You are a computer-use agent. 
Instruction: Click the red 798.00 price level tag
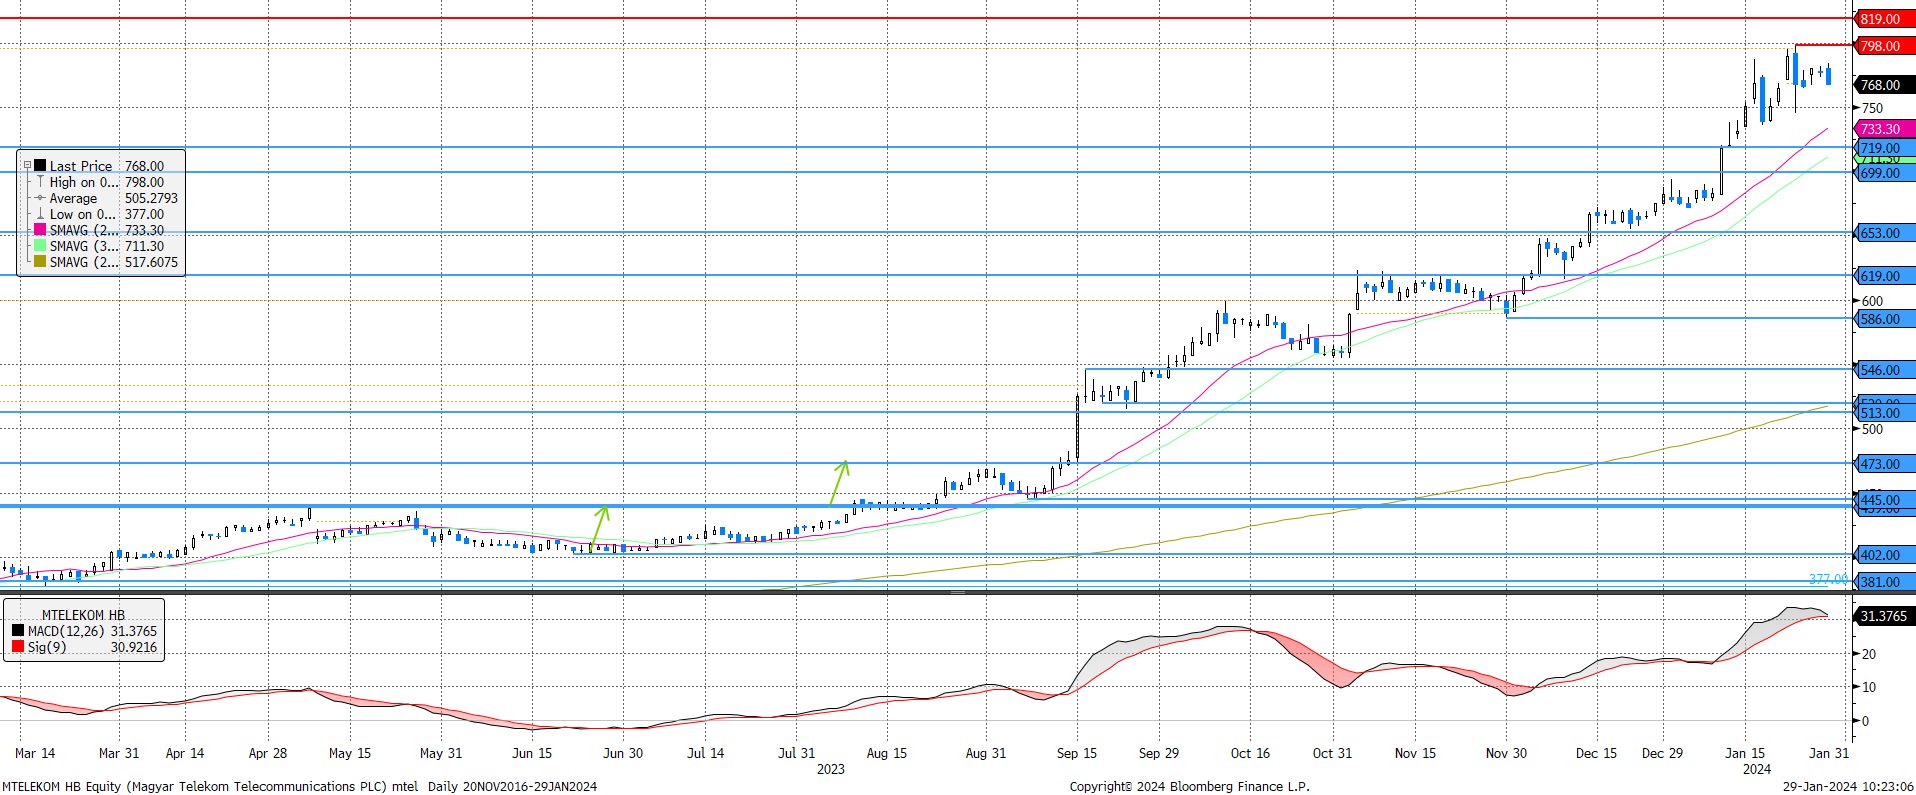tap(1884, 46)
